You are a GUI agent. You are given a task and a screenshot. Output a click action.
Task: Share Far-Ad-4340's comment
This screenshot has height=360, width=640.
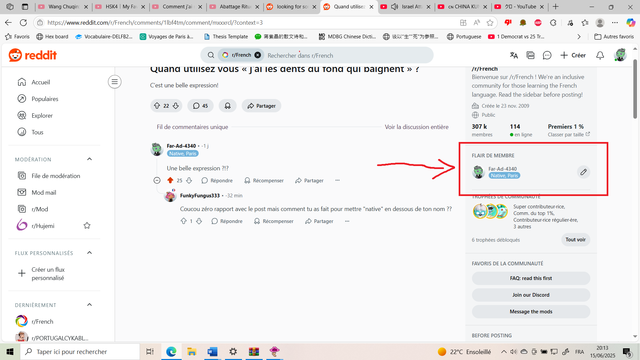[309, 180]
